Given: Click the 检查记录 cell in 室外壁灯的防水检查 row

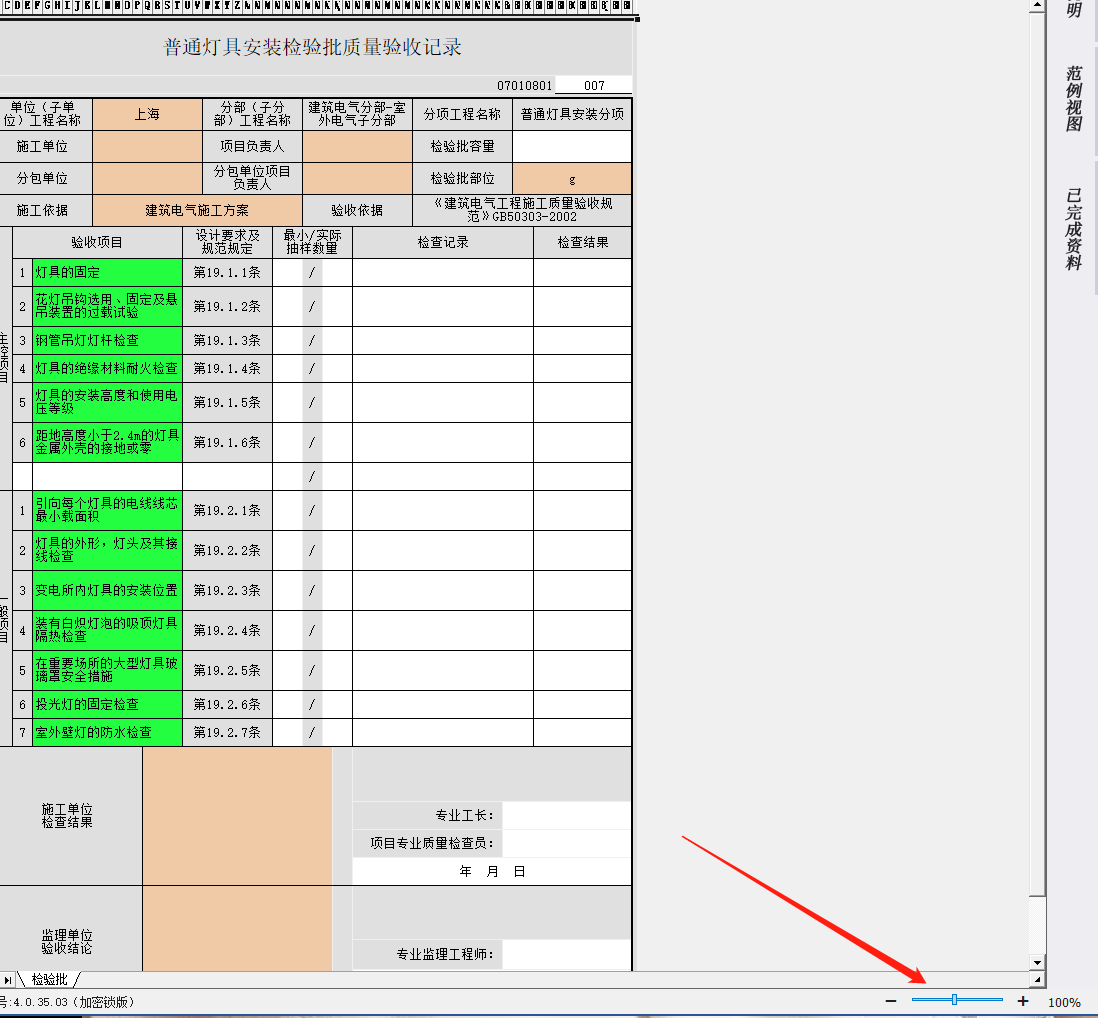Looking at the screenshot, I should point(443,732).
